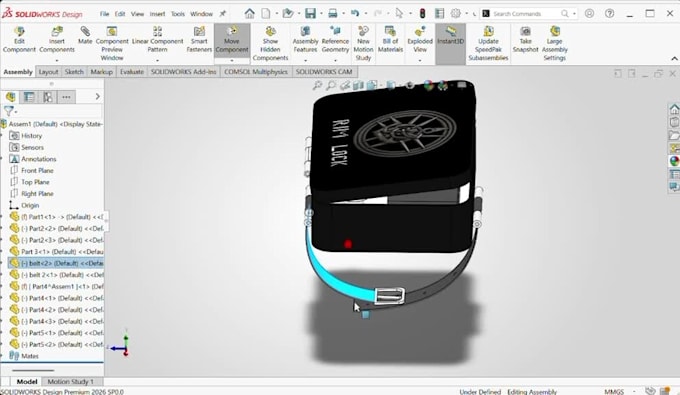Open Assembly Features tool
The width and height of the screenshot is (680, 395).
pyautogui.click(x=305, y=39)
